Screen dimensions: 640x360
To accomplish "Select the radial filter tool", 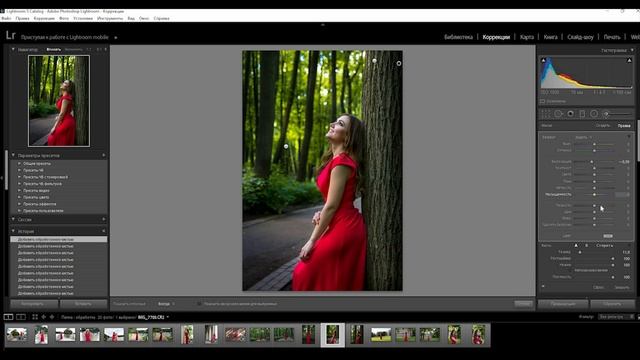I will (594, 114).
